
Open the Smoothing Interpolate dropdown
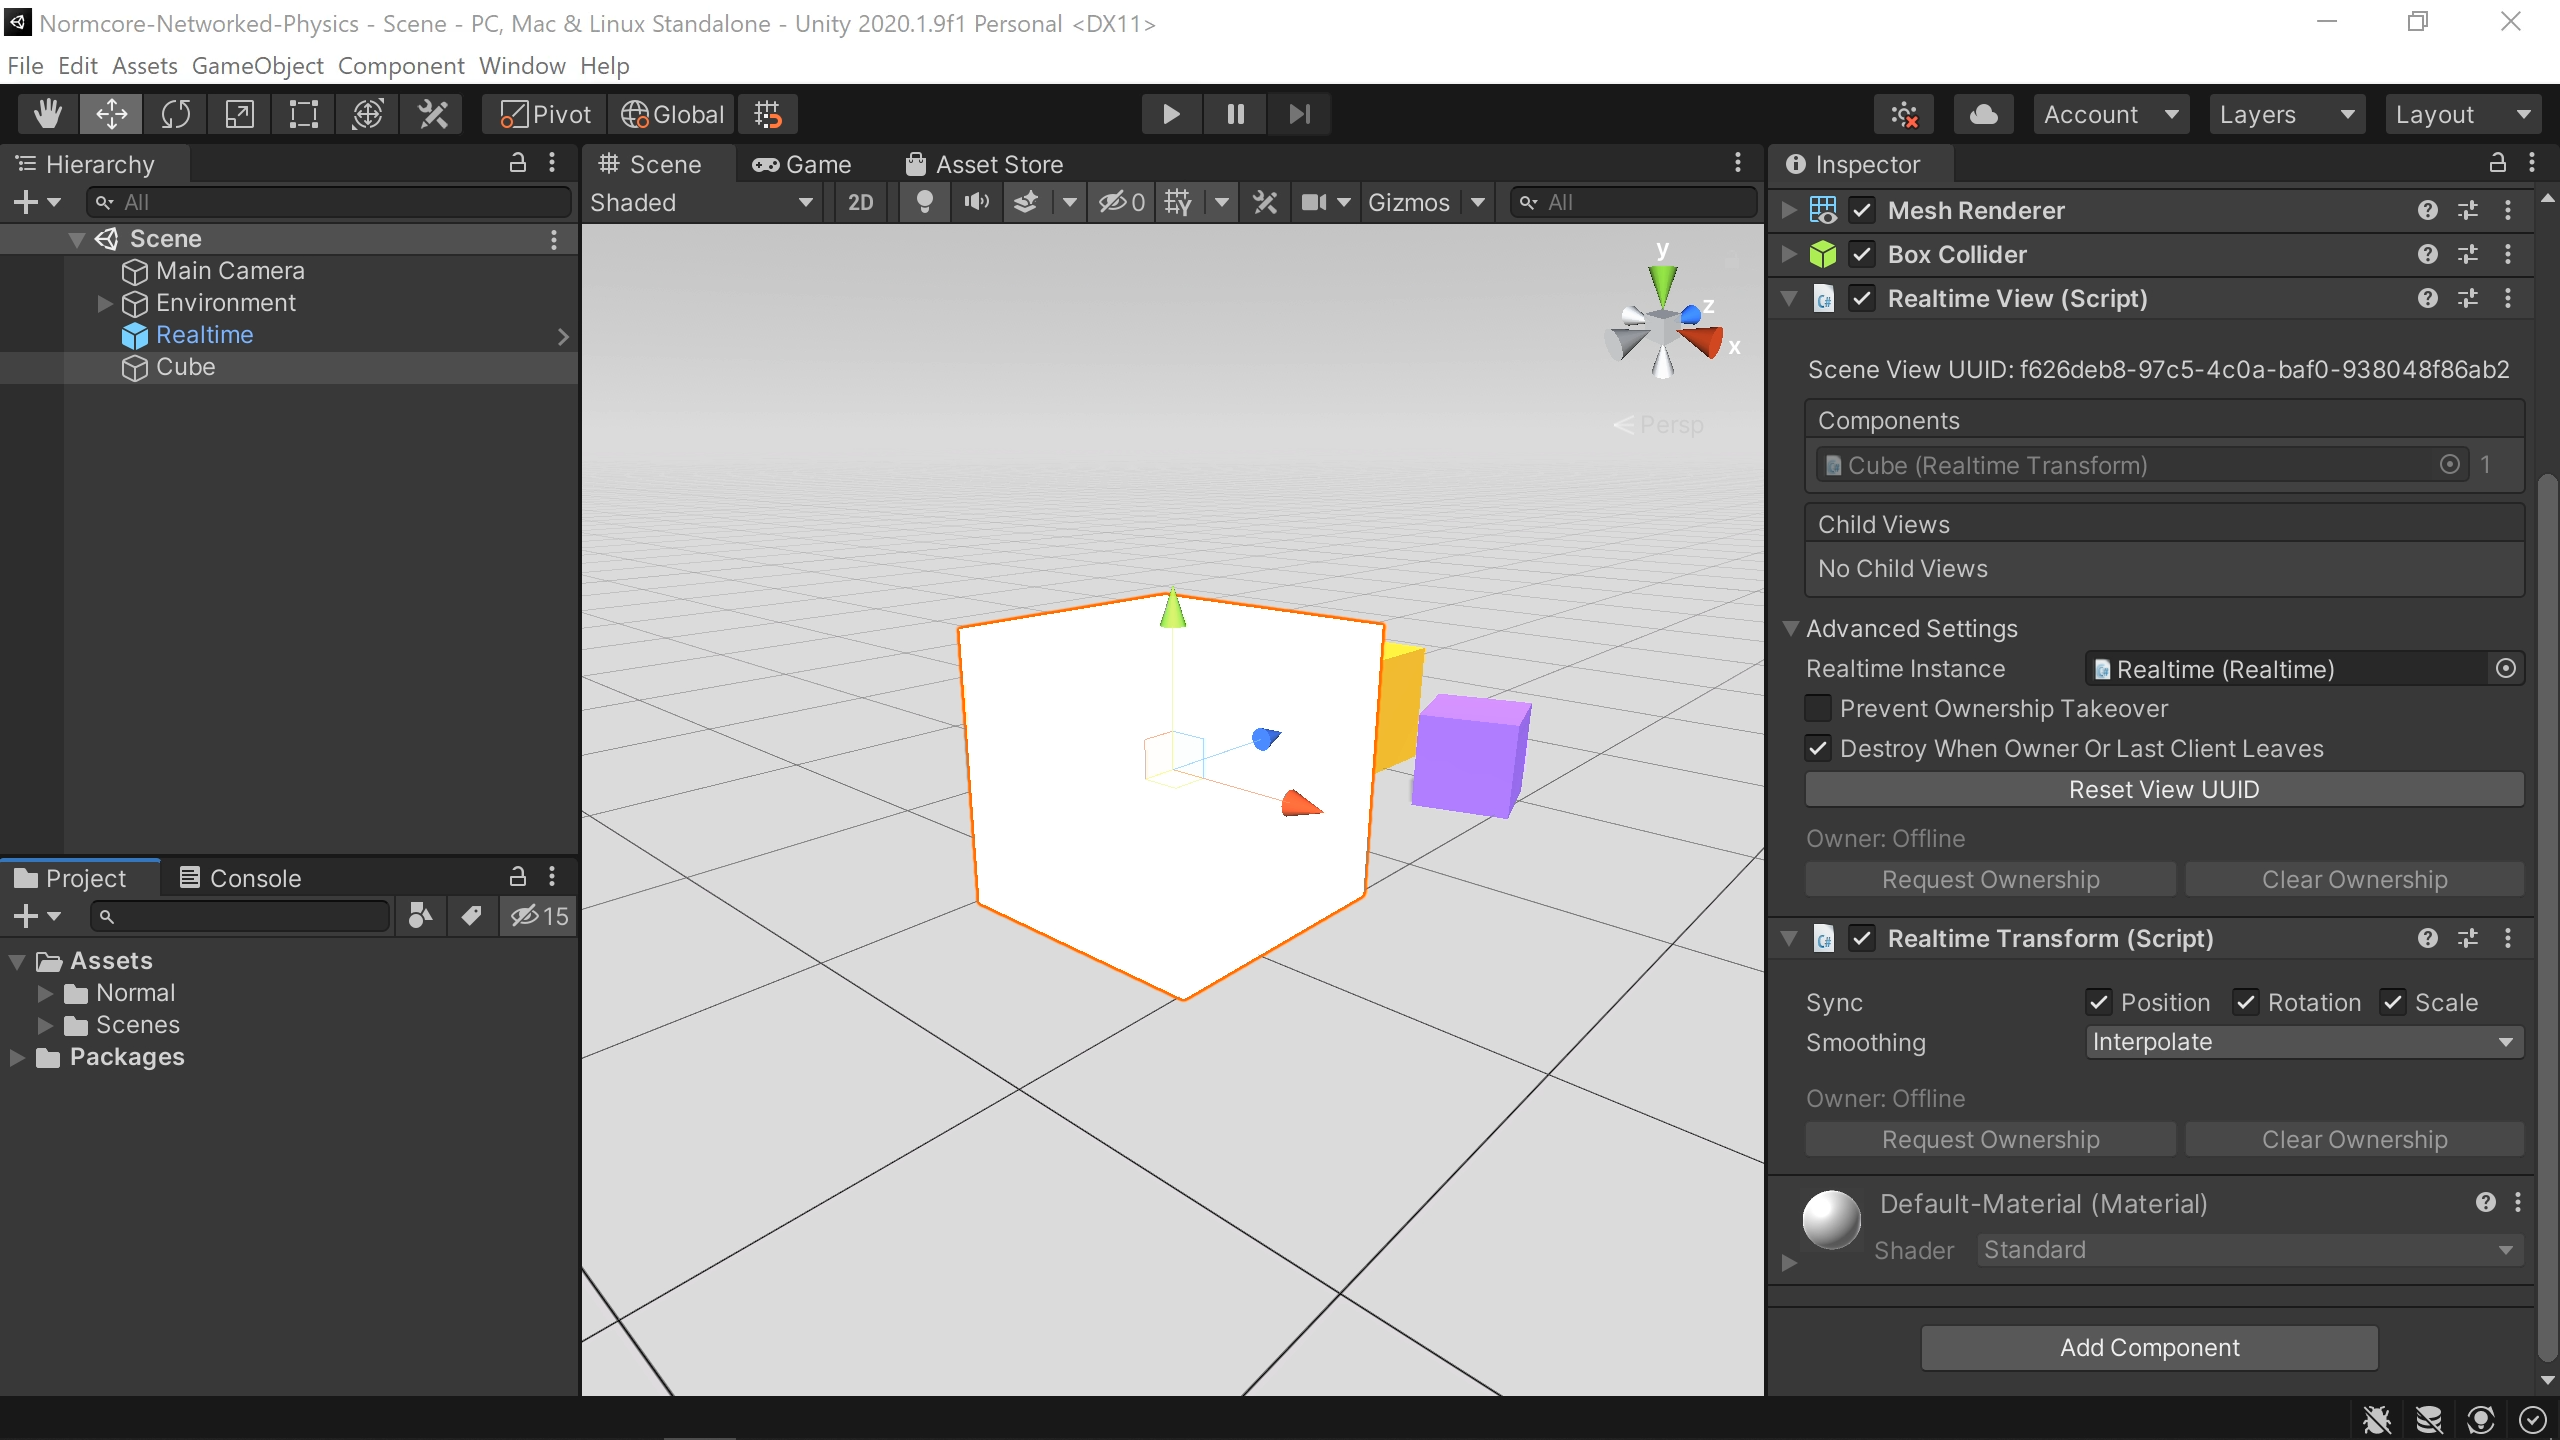2303,1042
